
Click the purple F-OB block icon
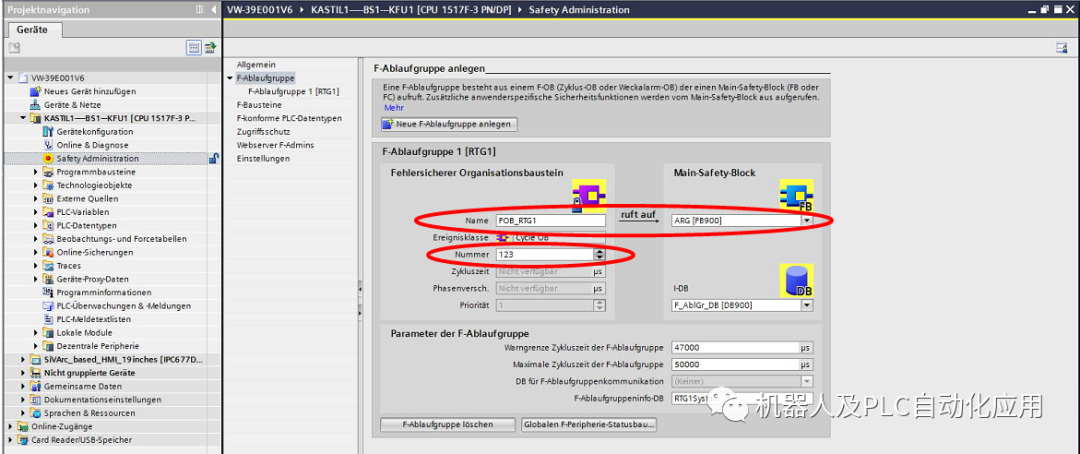pos(589,196)
